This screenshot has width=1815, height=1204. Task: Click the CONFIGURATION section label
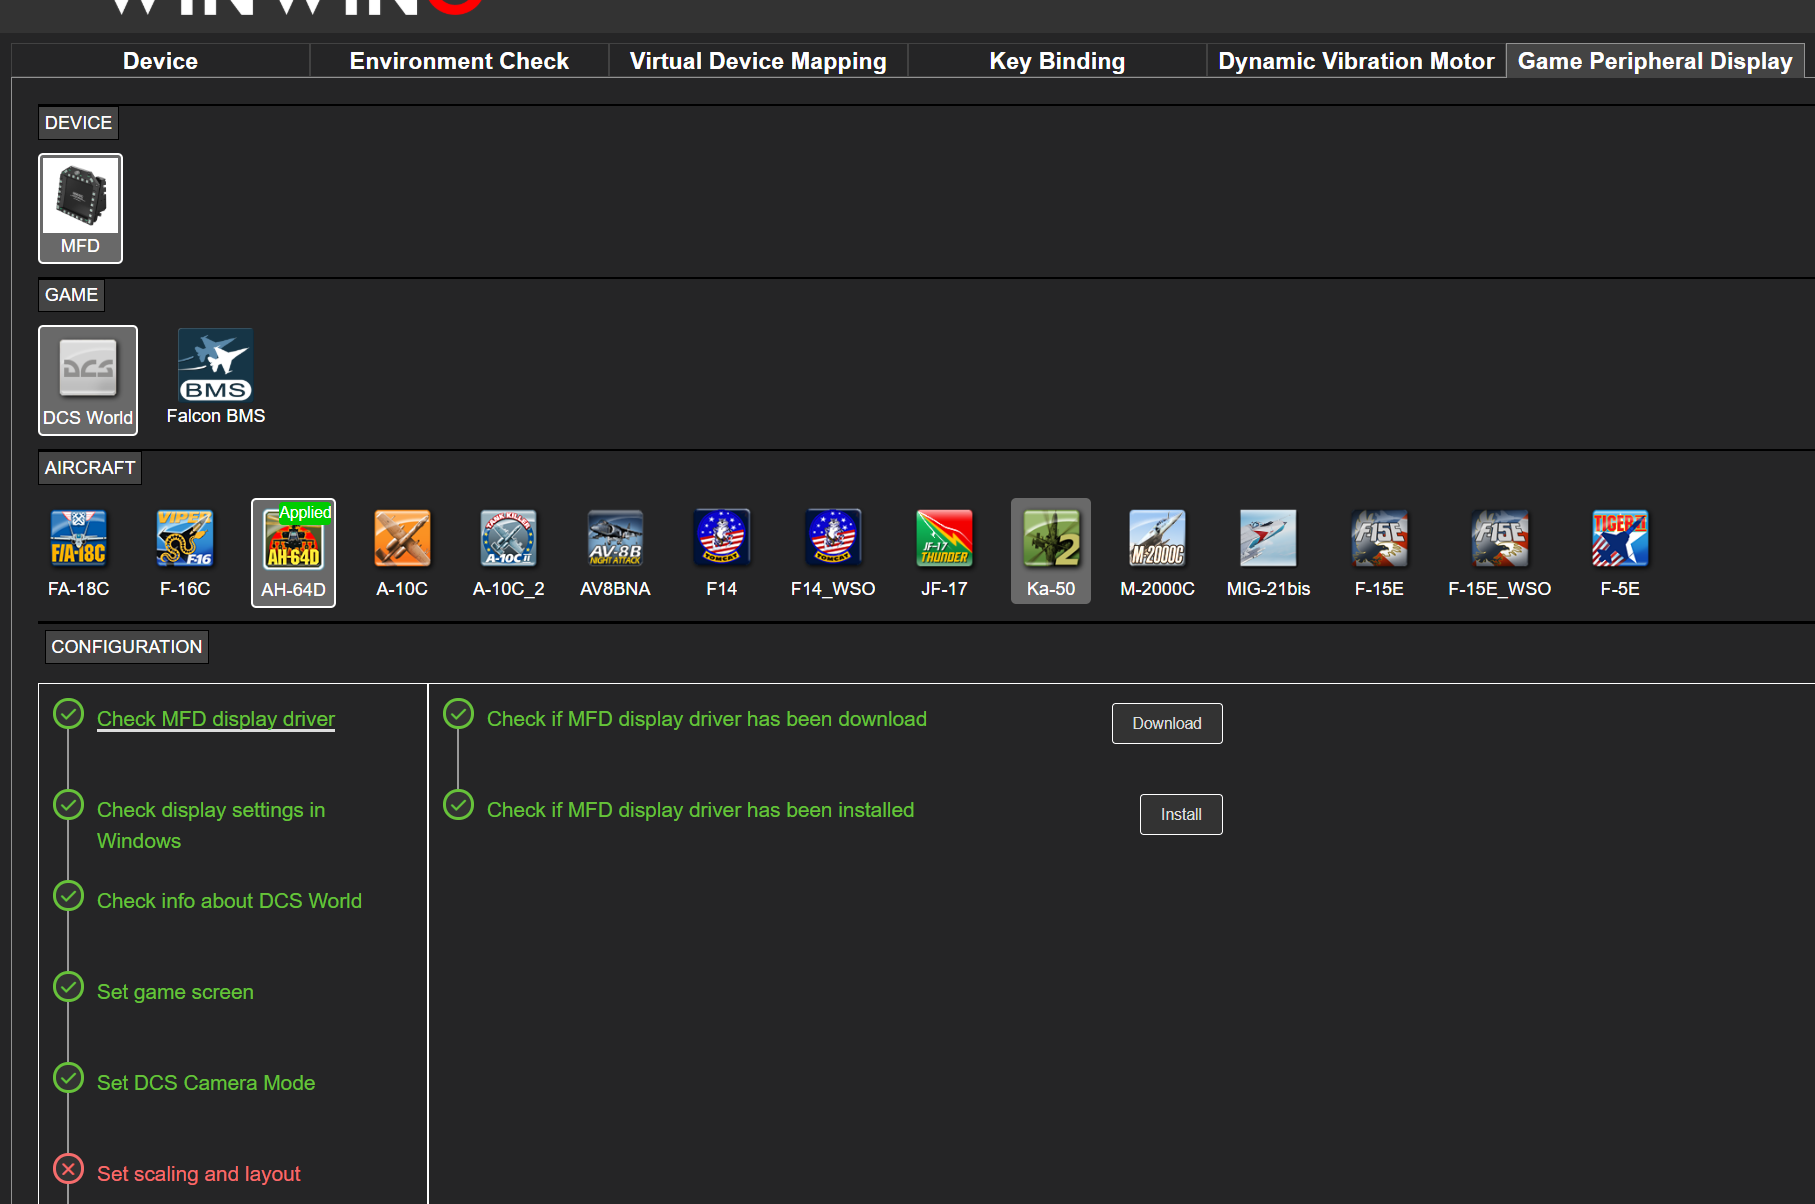(x=127, y=647)
